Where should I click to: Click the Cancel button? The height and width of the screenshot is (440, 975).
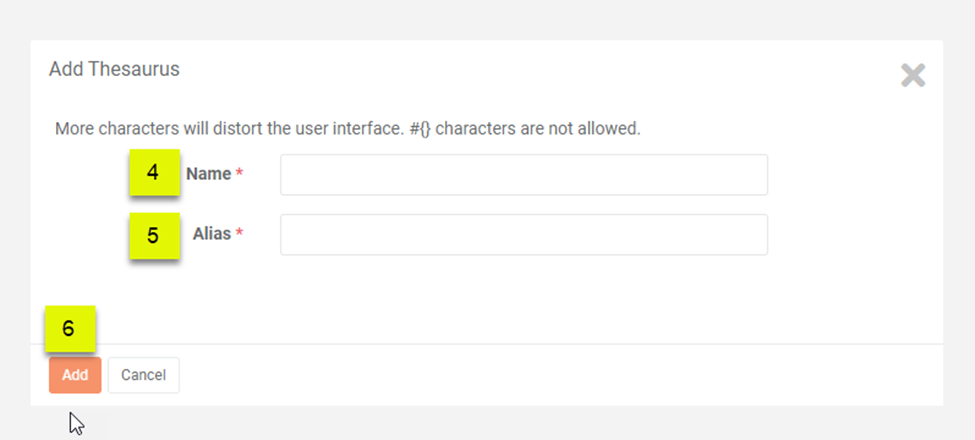click(143, 375)
